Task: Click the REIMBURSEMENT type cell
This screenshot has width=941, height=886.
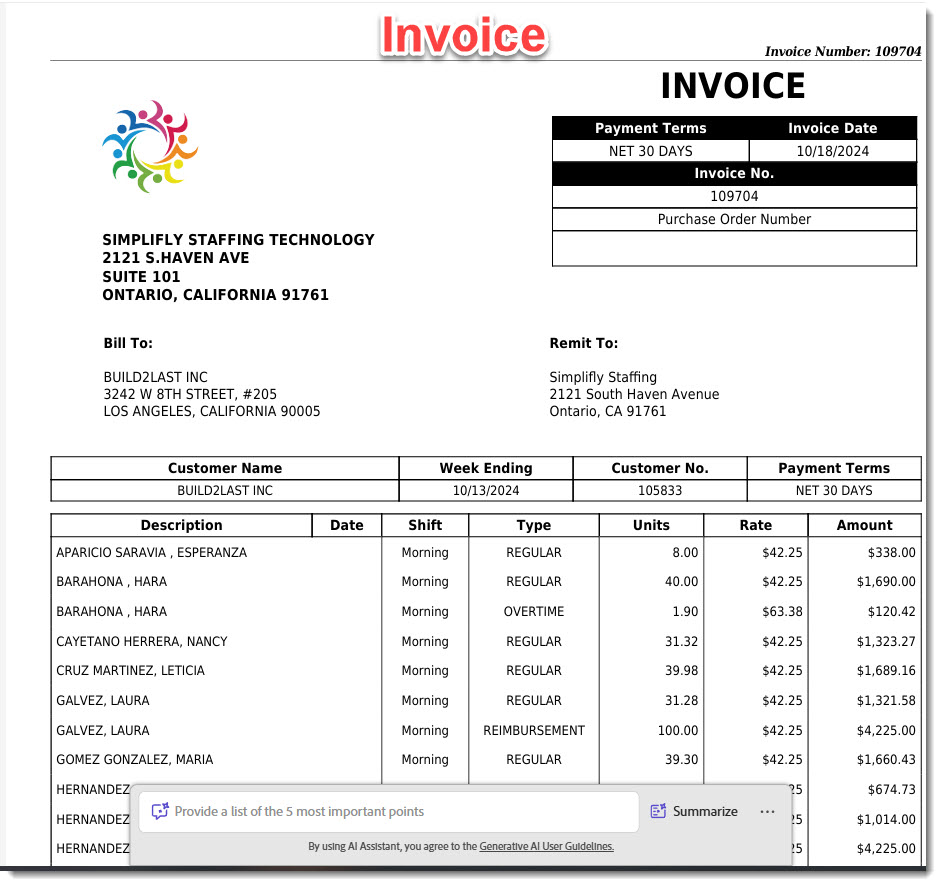Action: point(533,730)
